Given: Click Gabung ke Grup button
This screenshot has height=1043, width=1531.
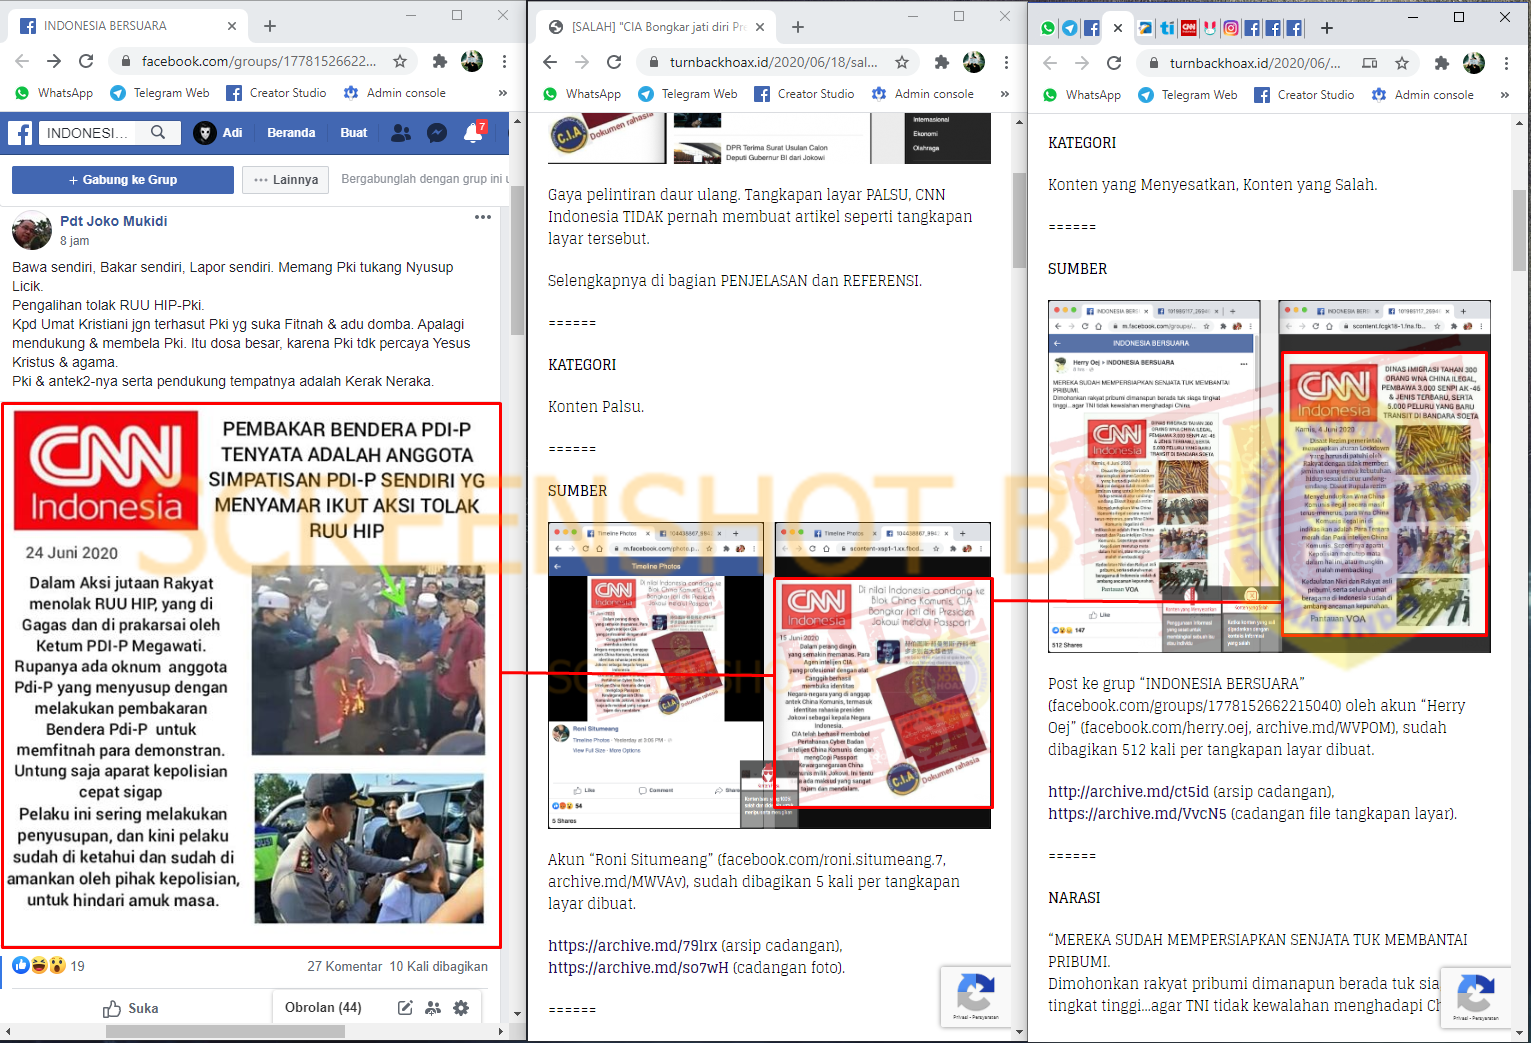Looking at the screenshot, I should 122,180.
